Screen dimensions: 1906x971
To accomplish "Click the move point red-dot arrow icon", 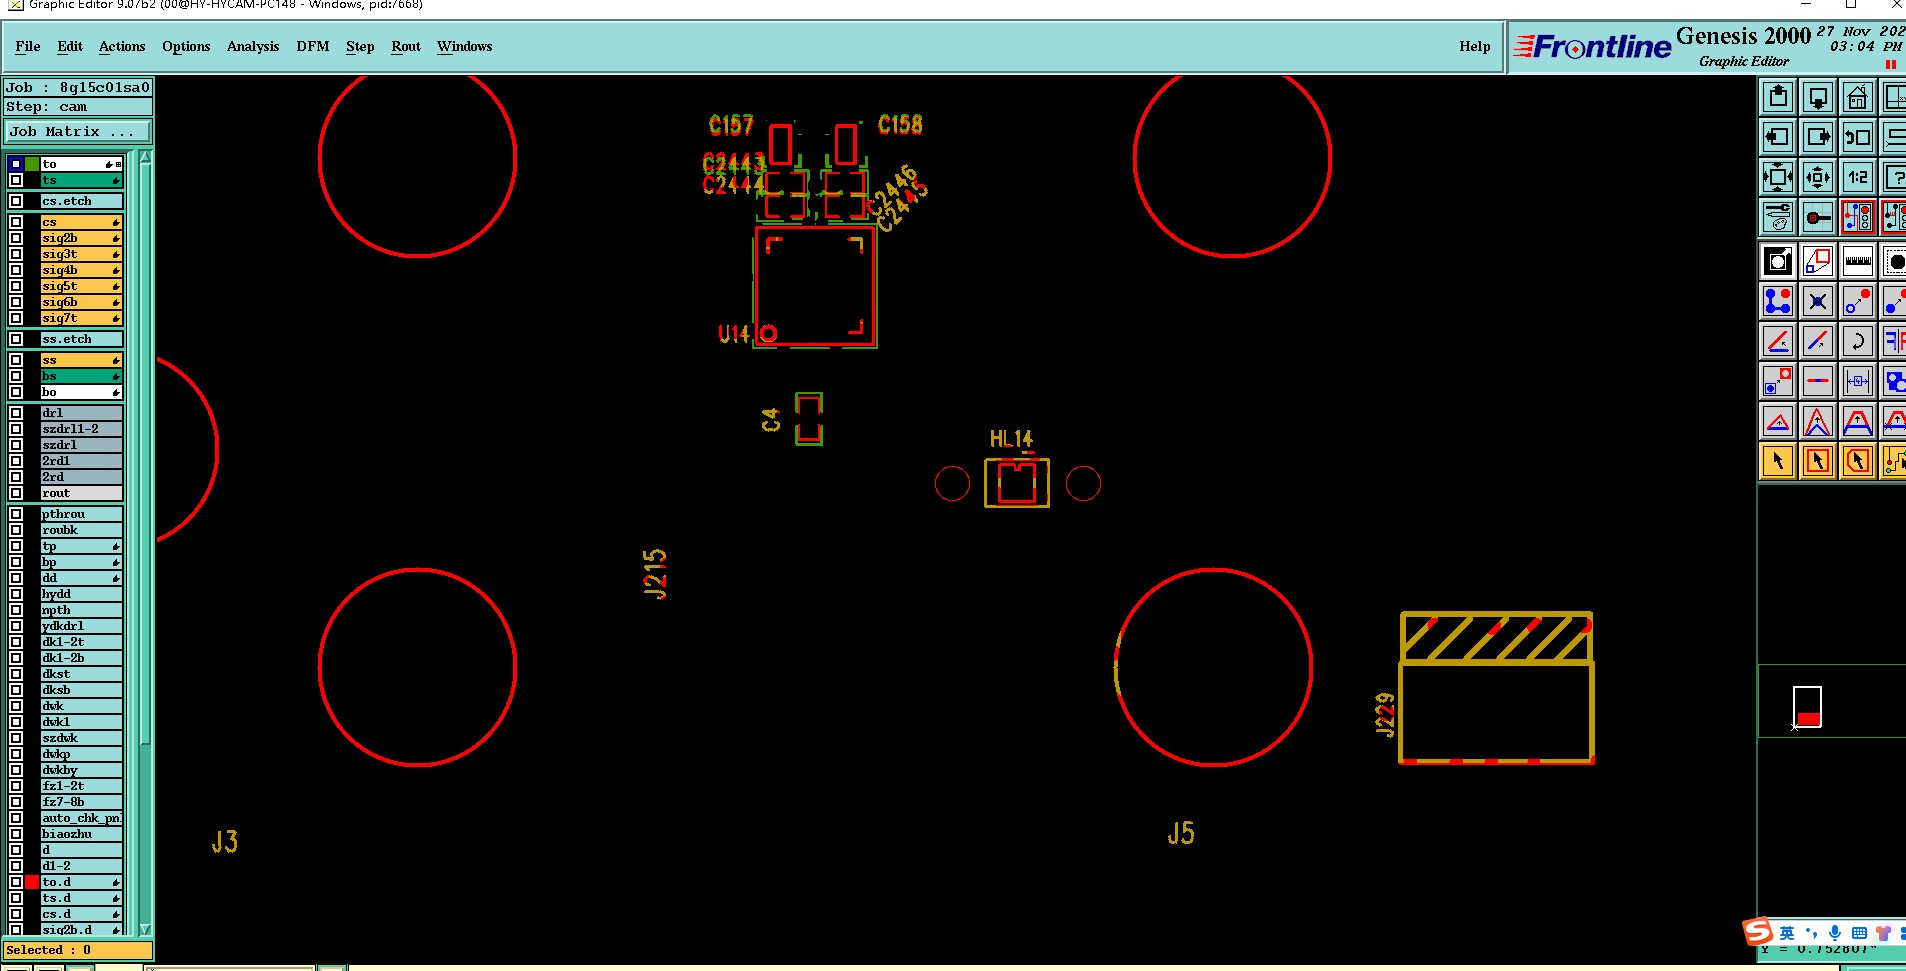I will pos(1858,301).
